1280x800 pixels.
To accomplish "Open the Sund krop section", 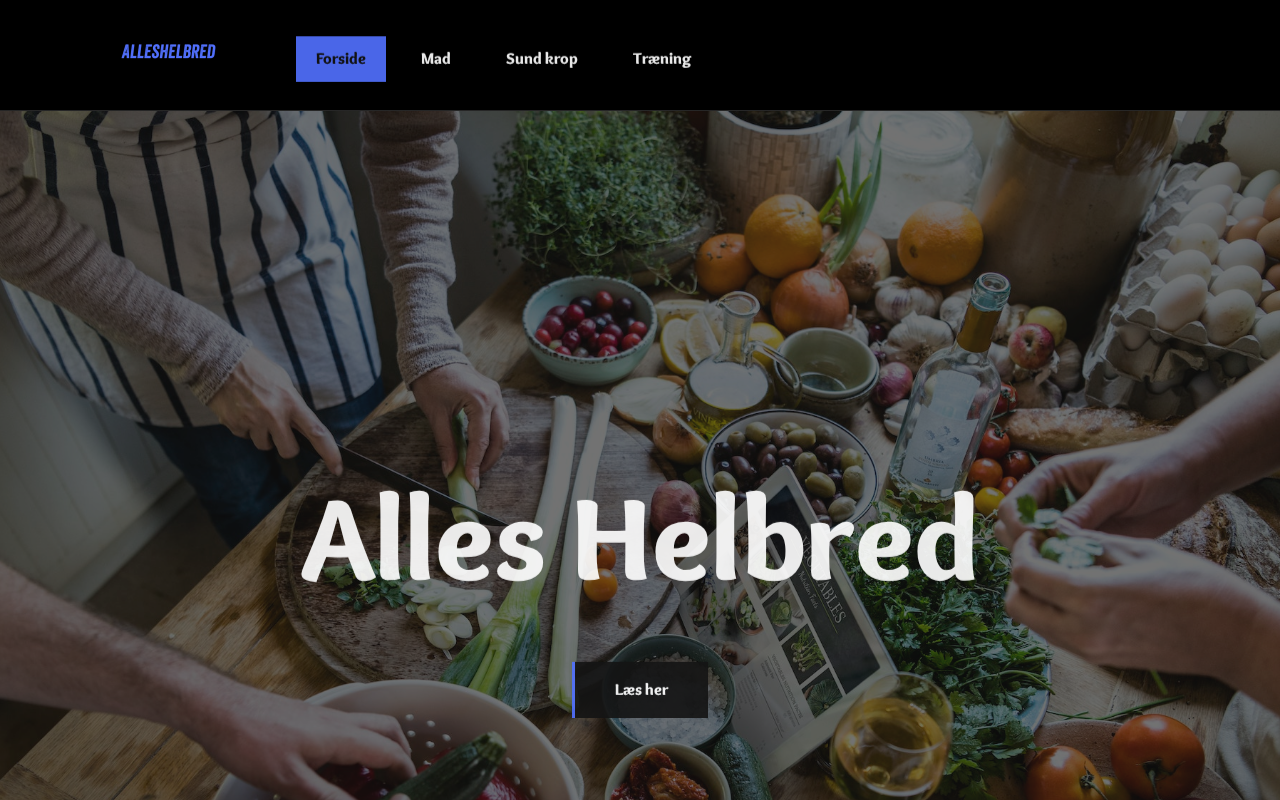I will [x=542, y=59].
